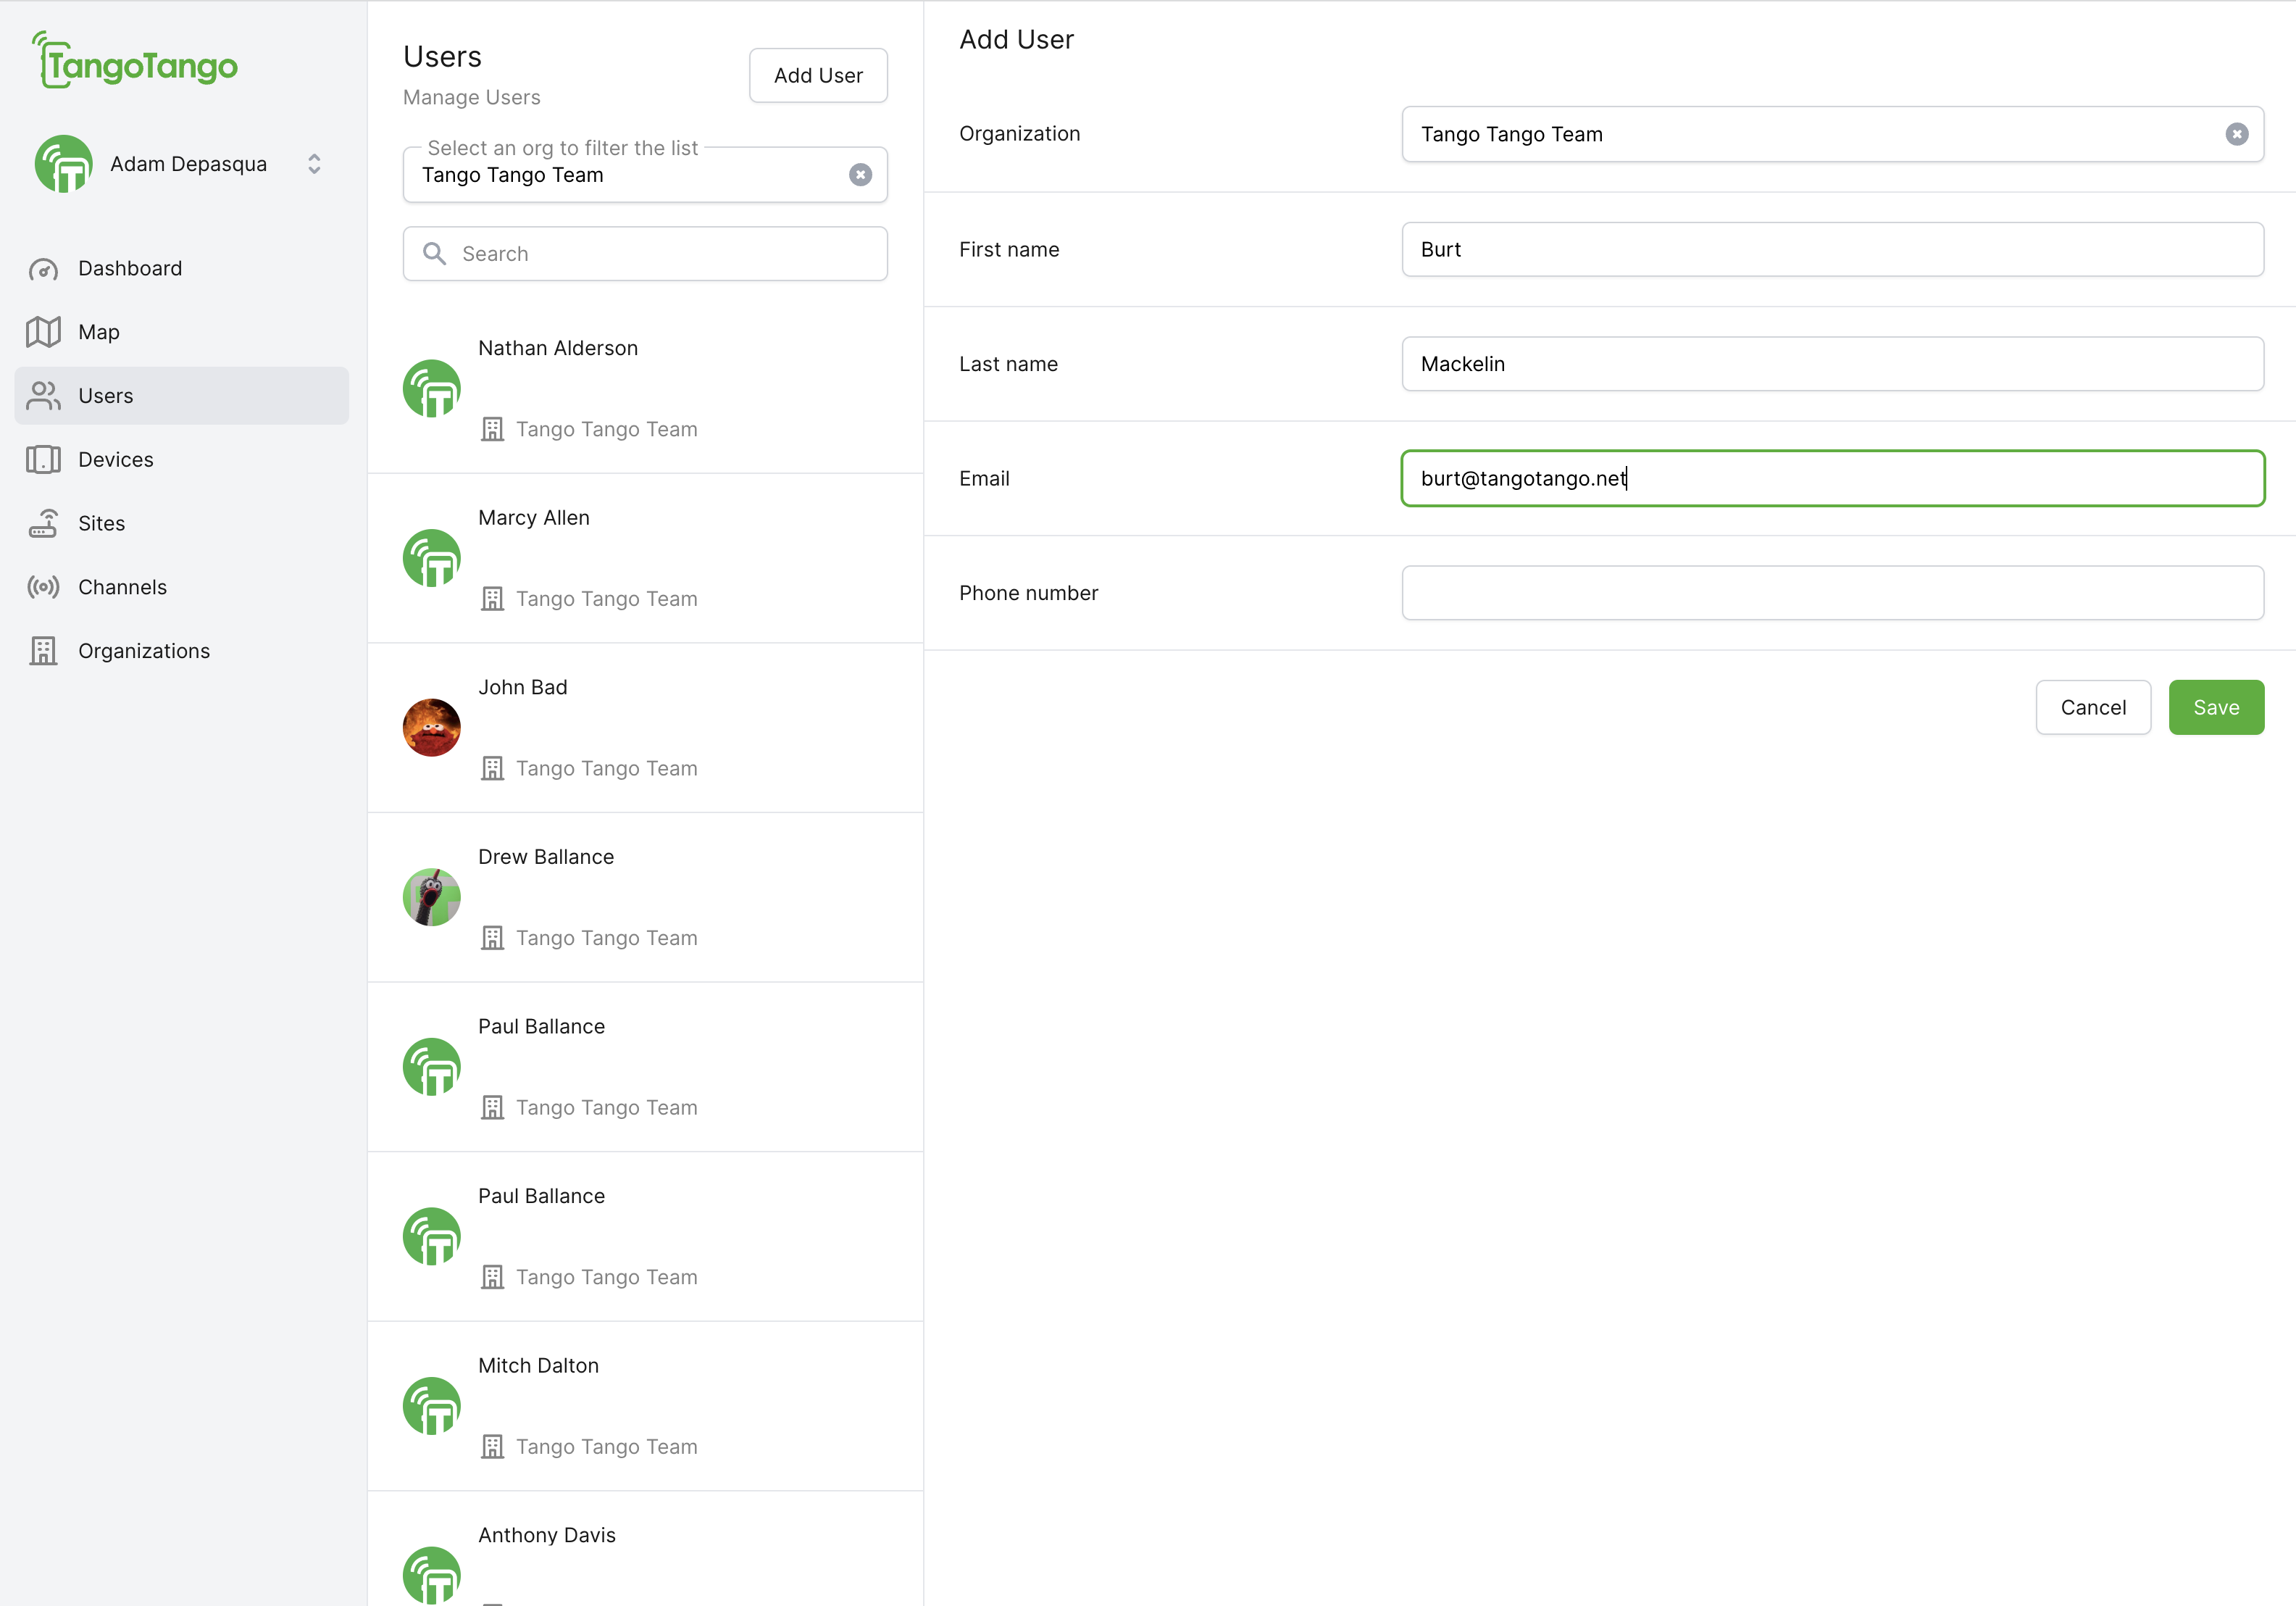Expand the Adam Depasqua account switcher
This screenshot has height=1606, width=2296.
click(x=314, y=164)
